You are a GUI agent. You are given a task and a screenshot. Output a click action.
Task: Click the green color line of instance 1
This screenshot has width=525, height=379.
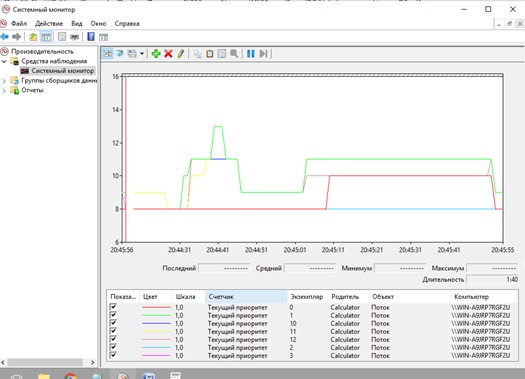[156, 315]
